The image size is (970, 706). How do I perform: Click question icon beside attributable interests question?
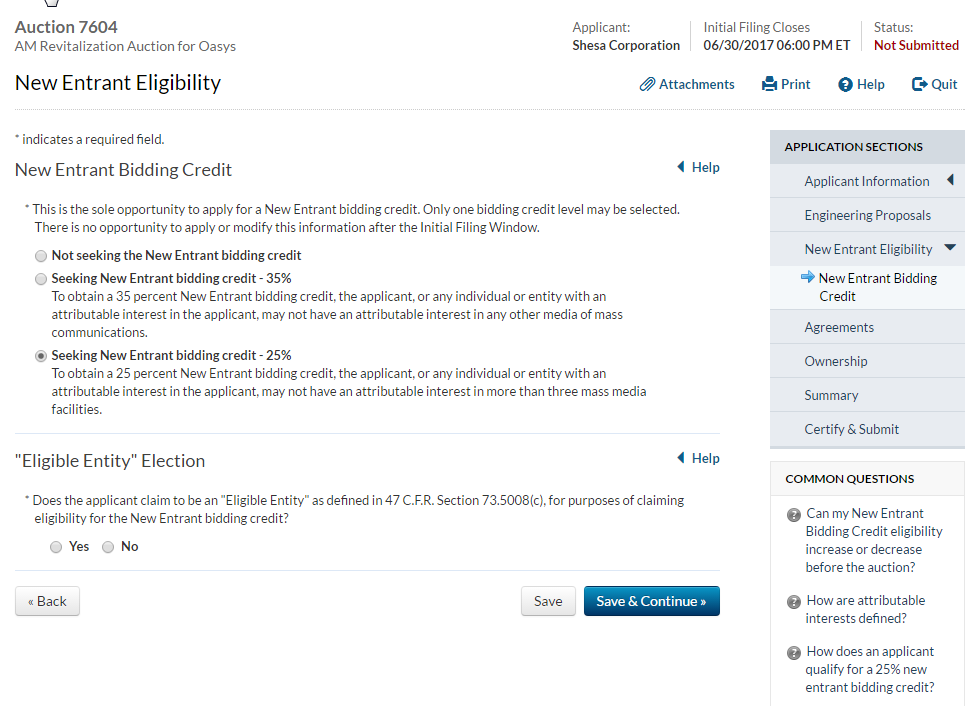tap(794, 602)
